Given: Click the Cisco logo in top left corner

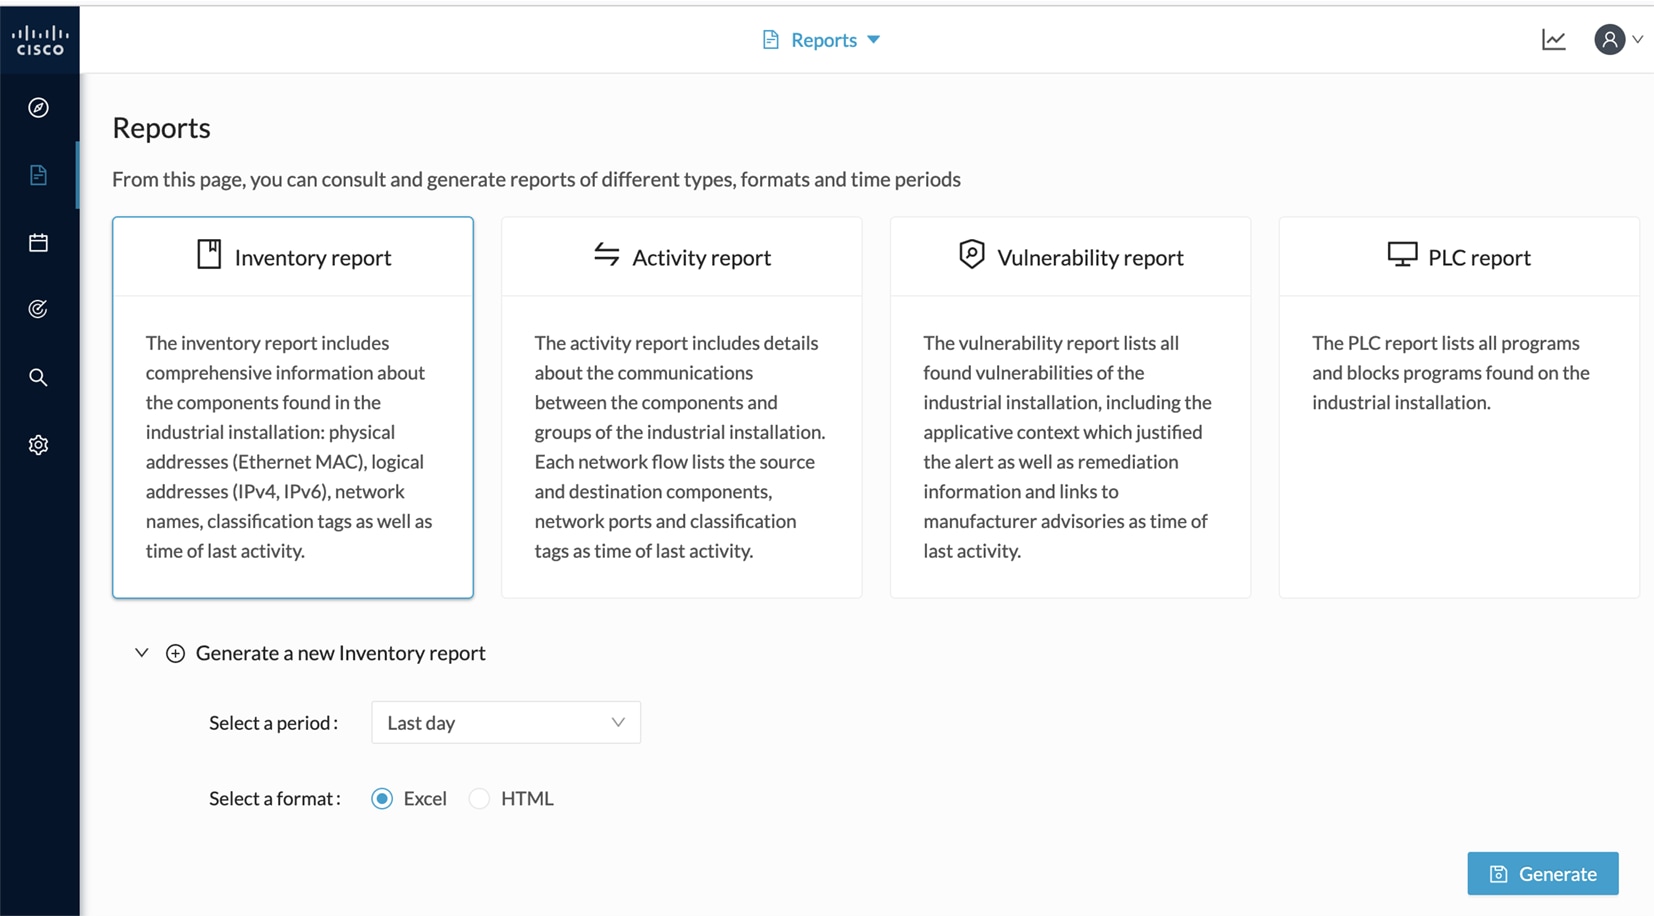Looking at the screenshot, I should 40,39.
